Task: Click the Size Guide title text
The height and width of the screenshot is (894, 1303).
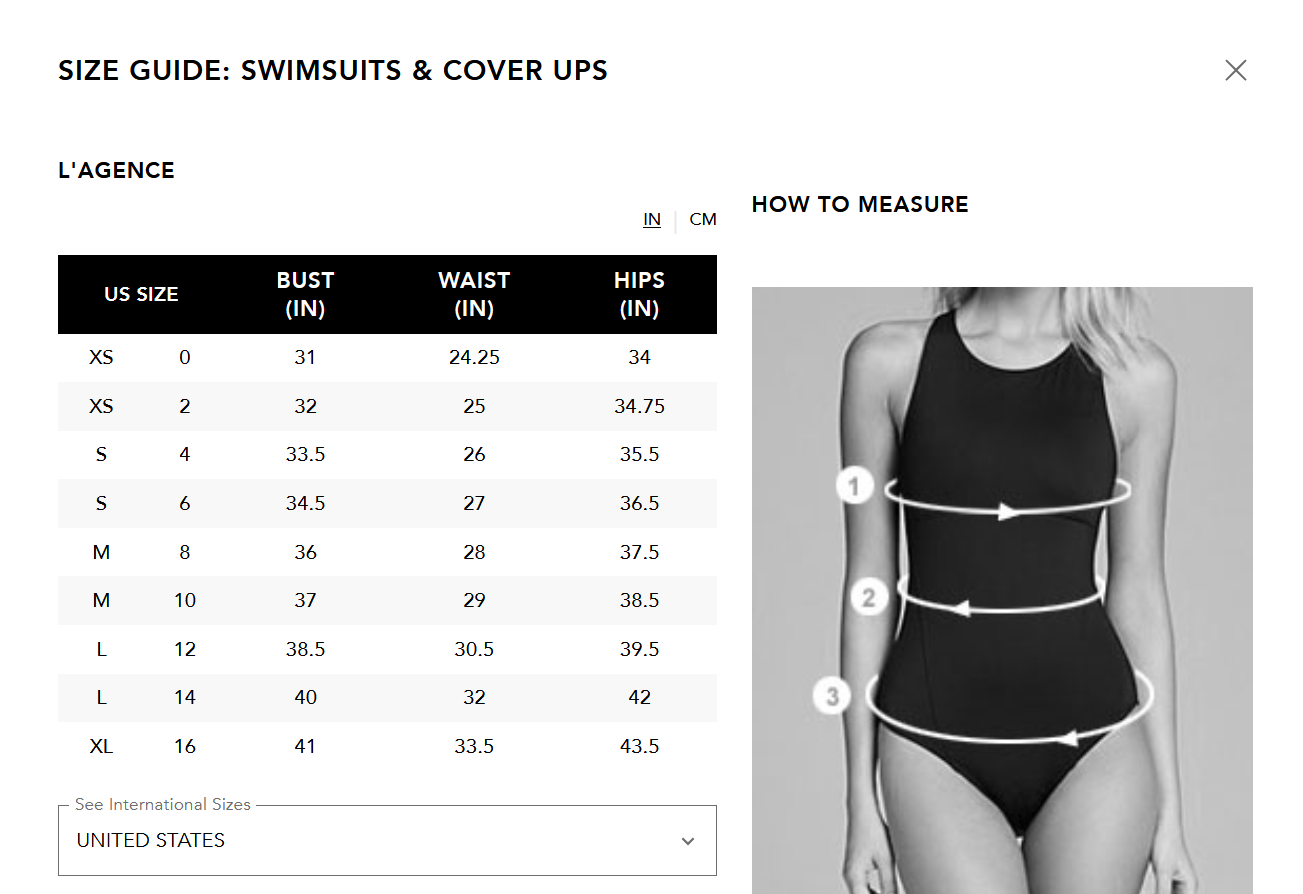Action: click(x=333, y=70)
